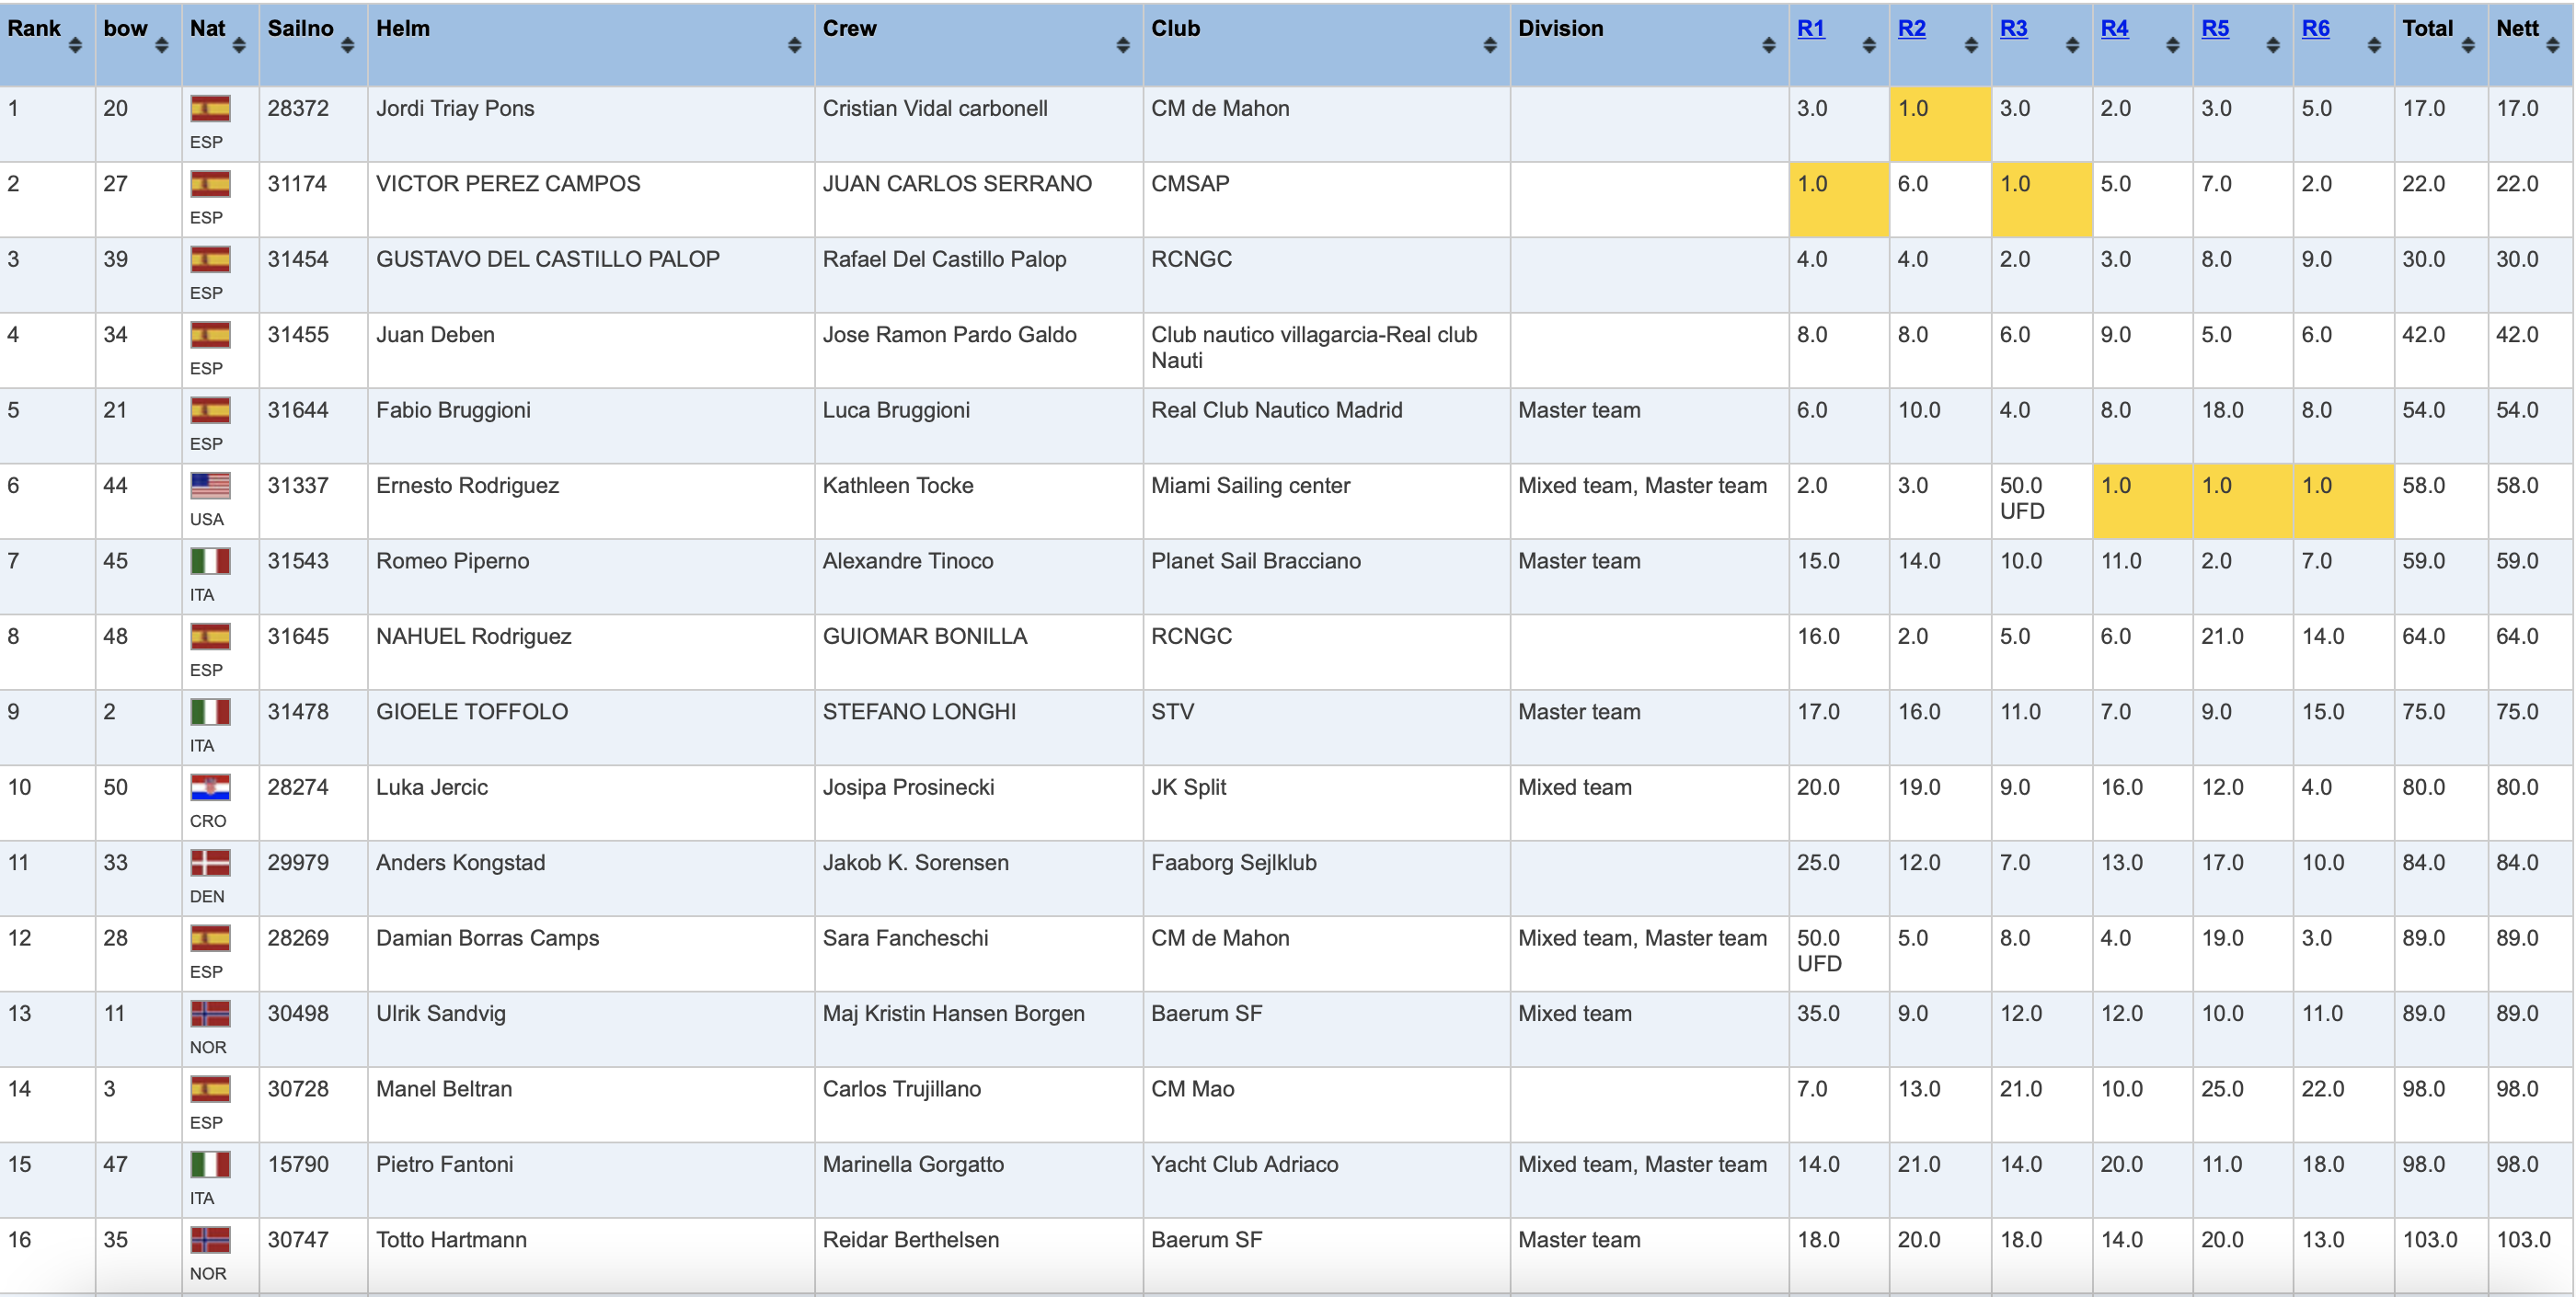Viewport: 2576px width, 1297px height.
Task: Click the yellow R6 cell of Ernesto Rodriguez
Action: coord(2344,501)
